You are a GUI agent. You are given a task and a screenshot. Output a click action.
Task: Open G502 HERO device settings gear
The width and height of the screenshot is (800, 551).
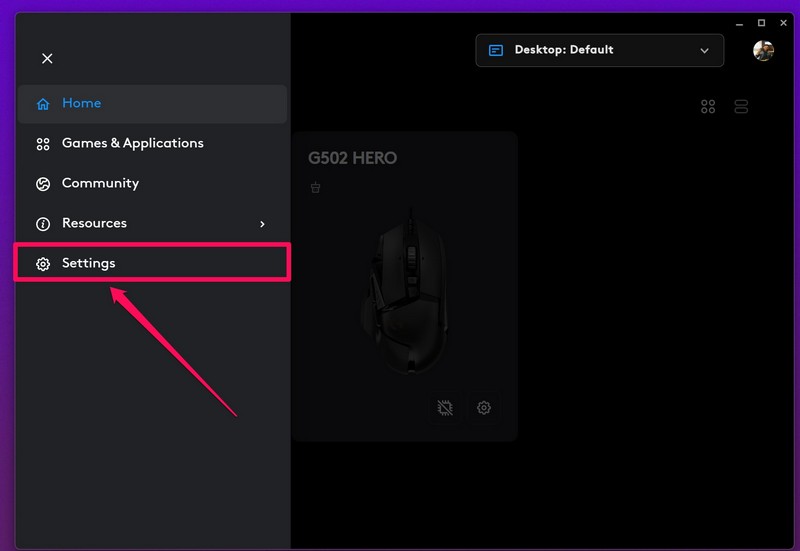484,408
